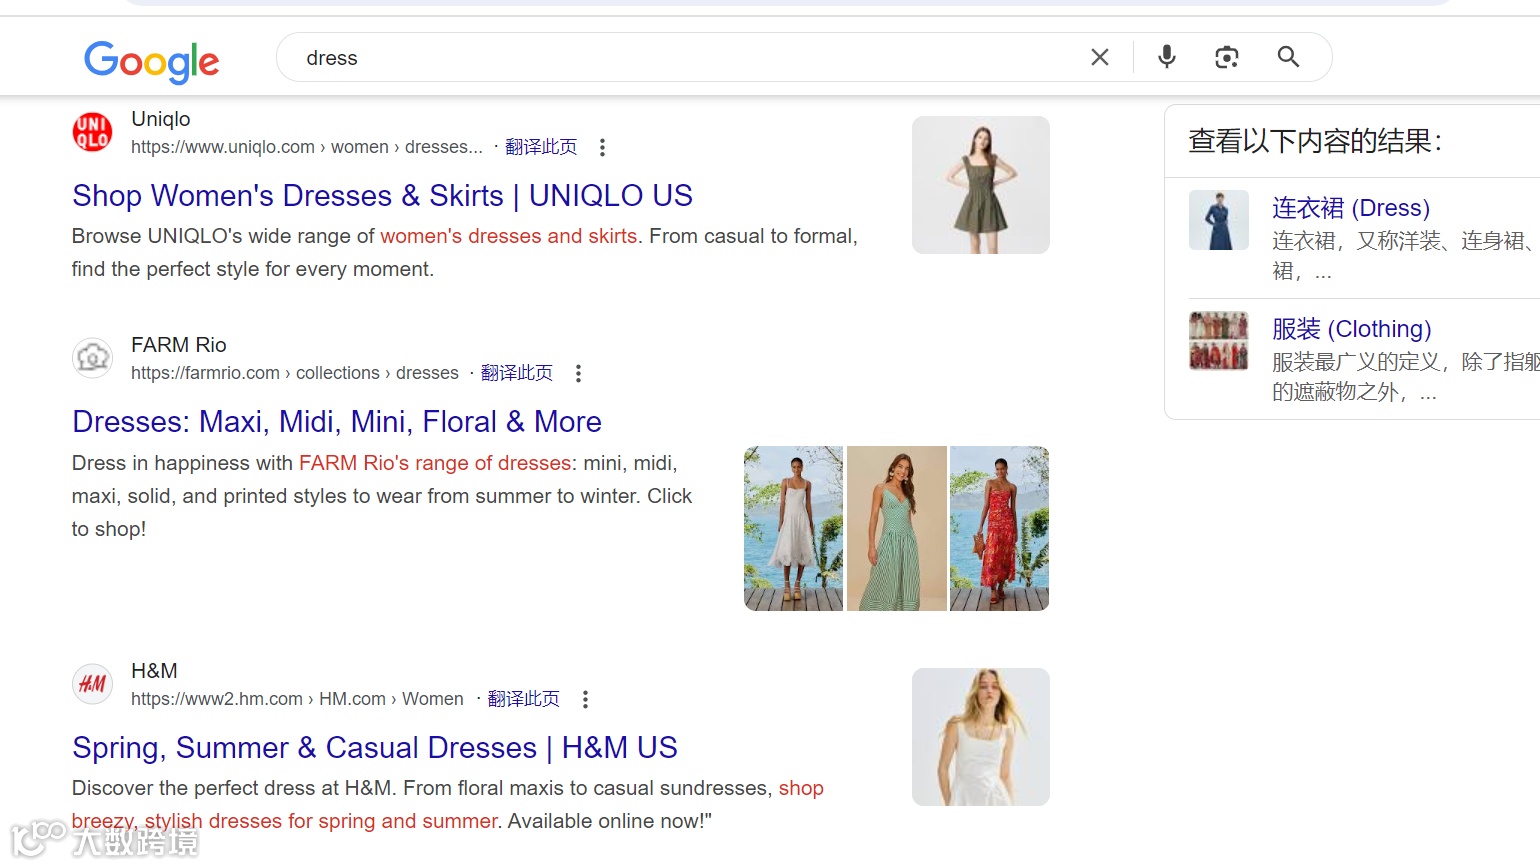This screenshot has height=867, width=1540.
Task: View the Uniqlo green dress thumbnail
Action: (981, 185)
